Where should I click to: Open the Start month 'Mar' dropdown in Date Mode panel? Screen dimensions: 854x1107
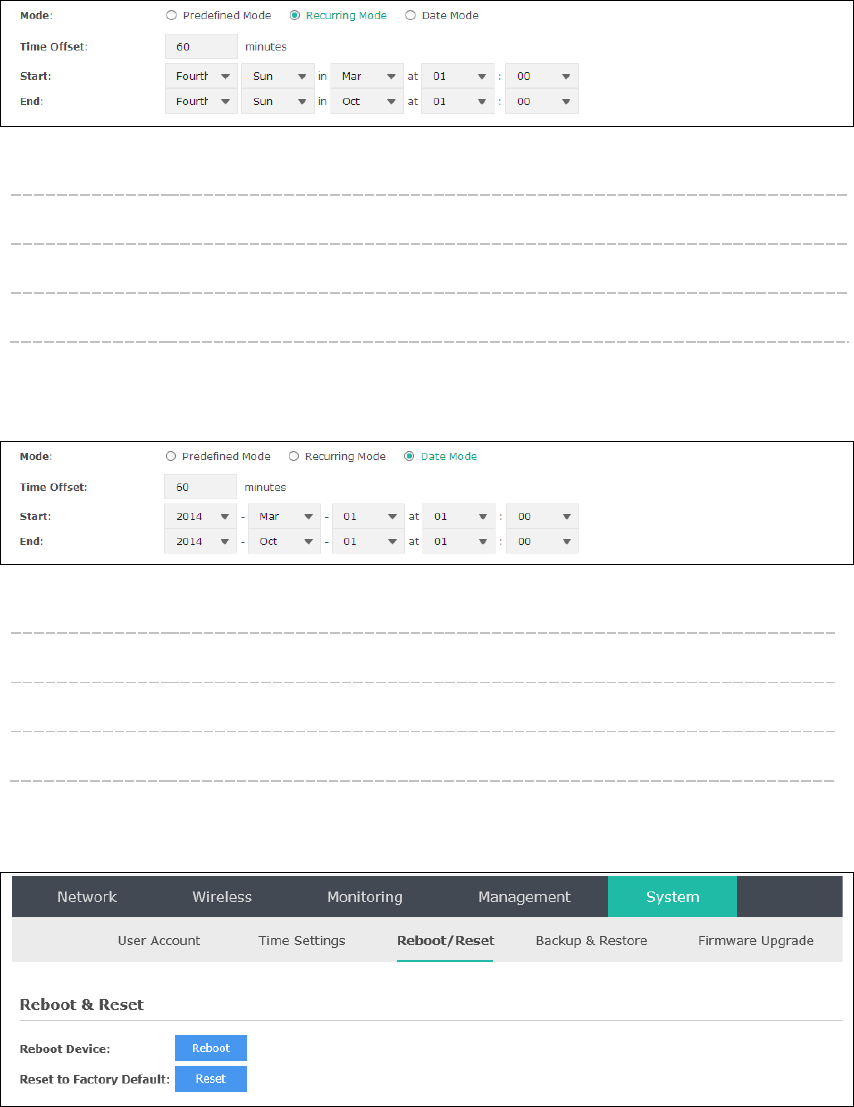[x=284, y=517]
